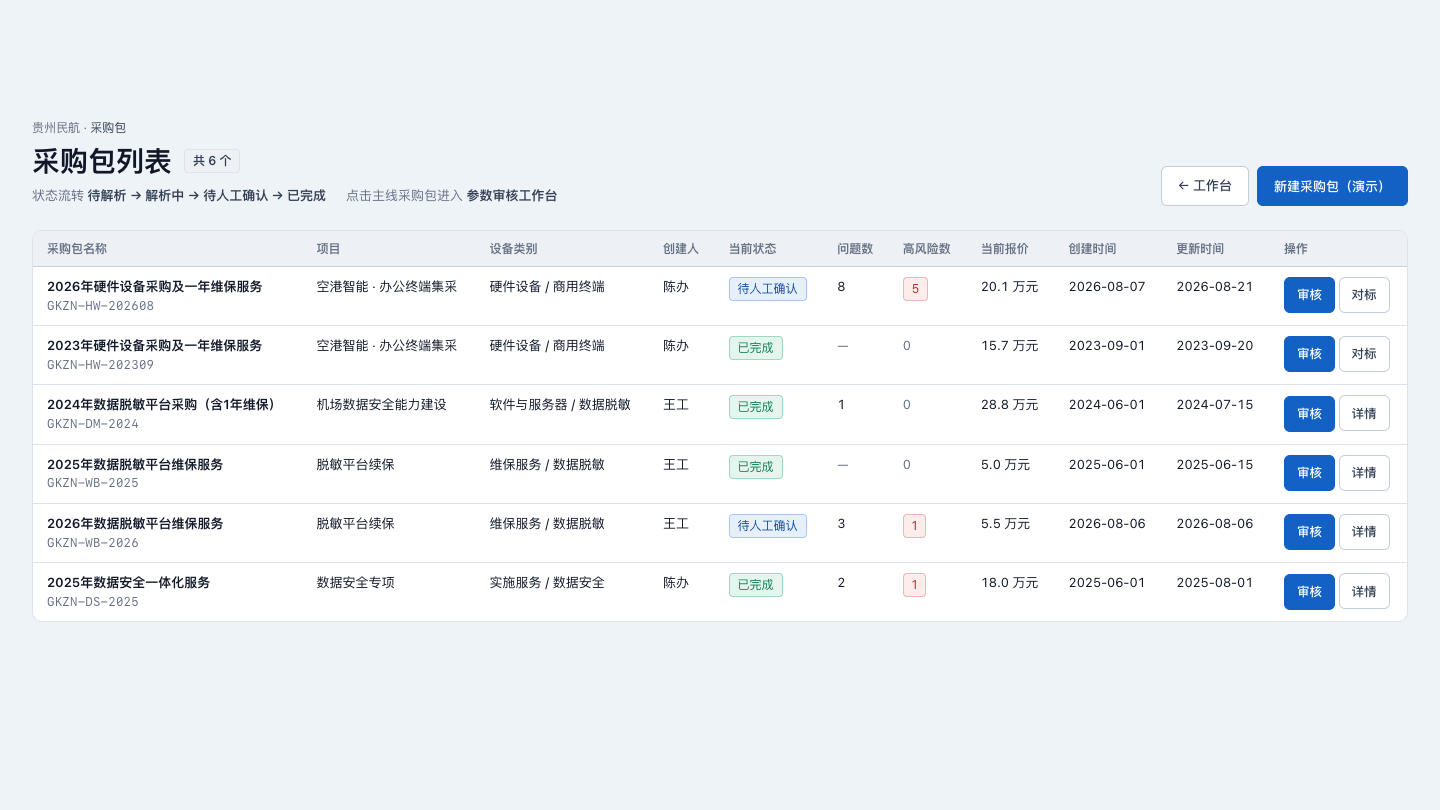The image size is (1440, 810).
Task: Click the quote value 28.8 万元
Action: (1010, 405)
